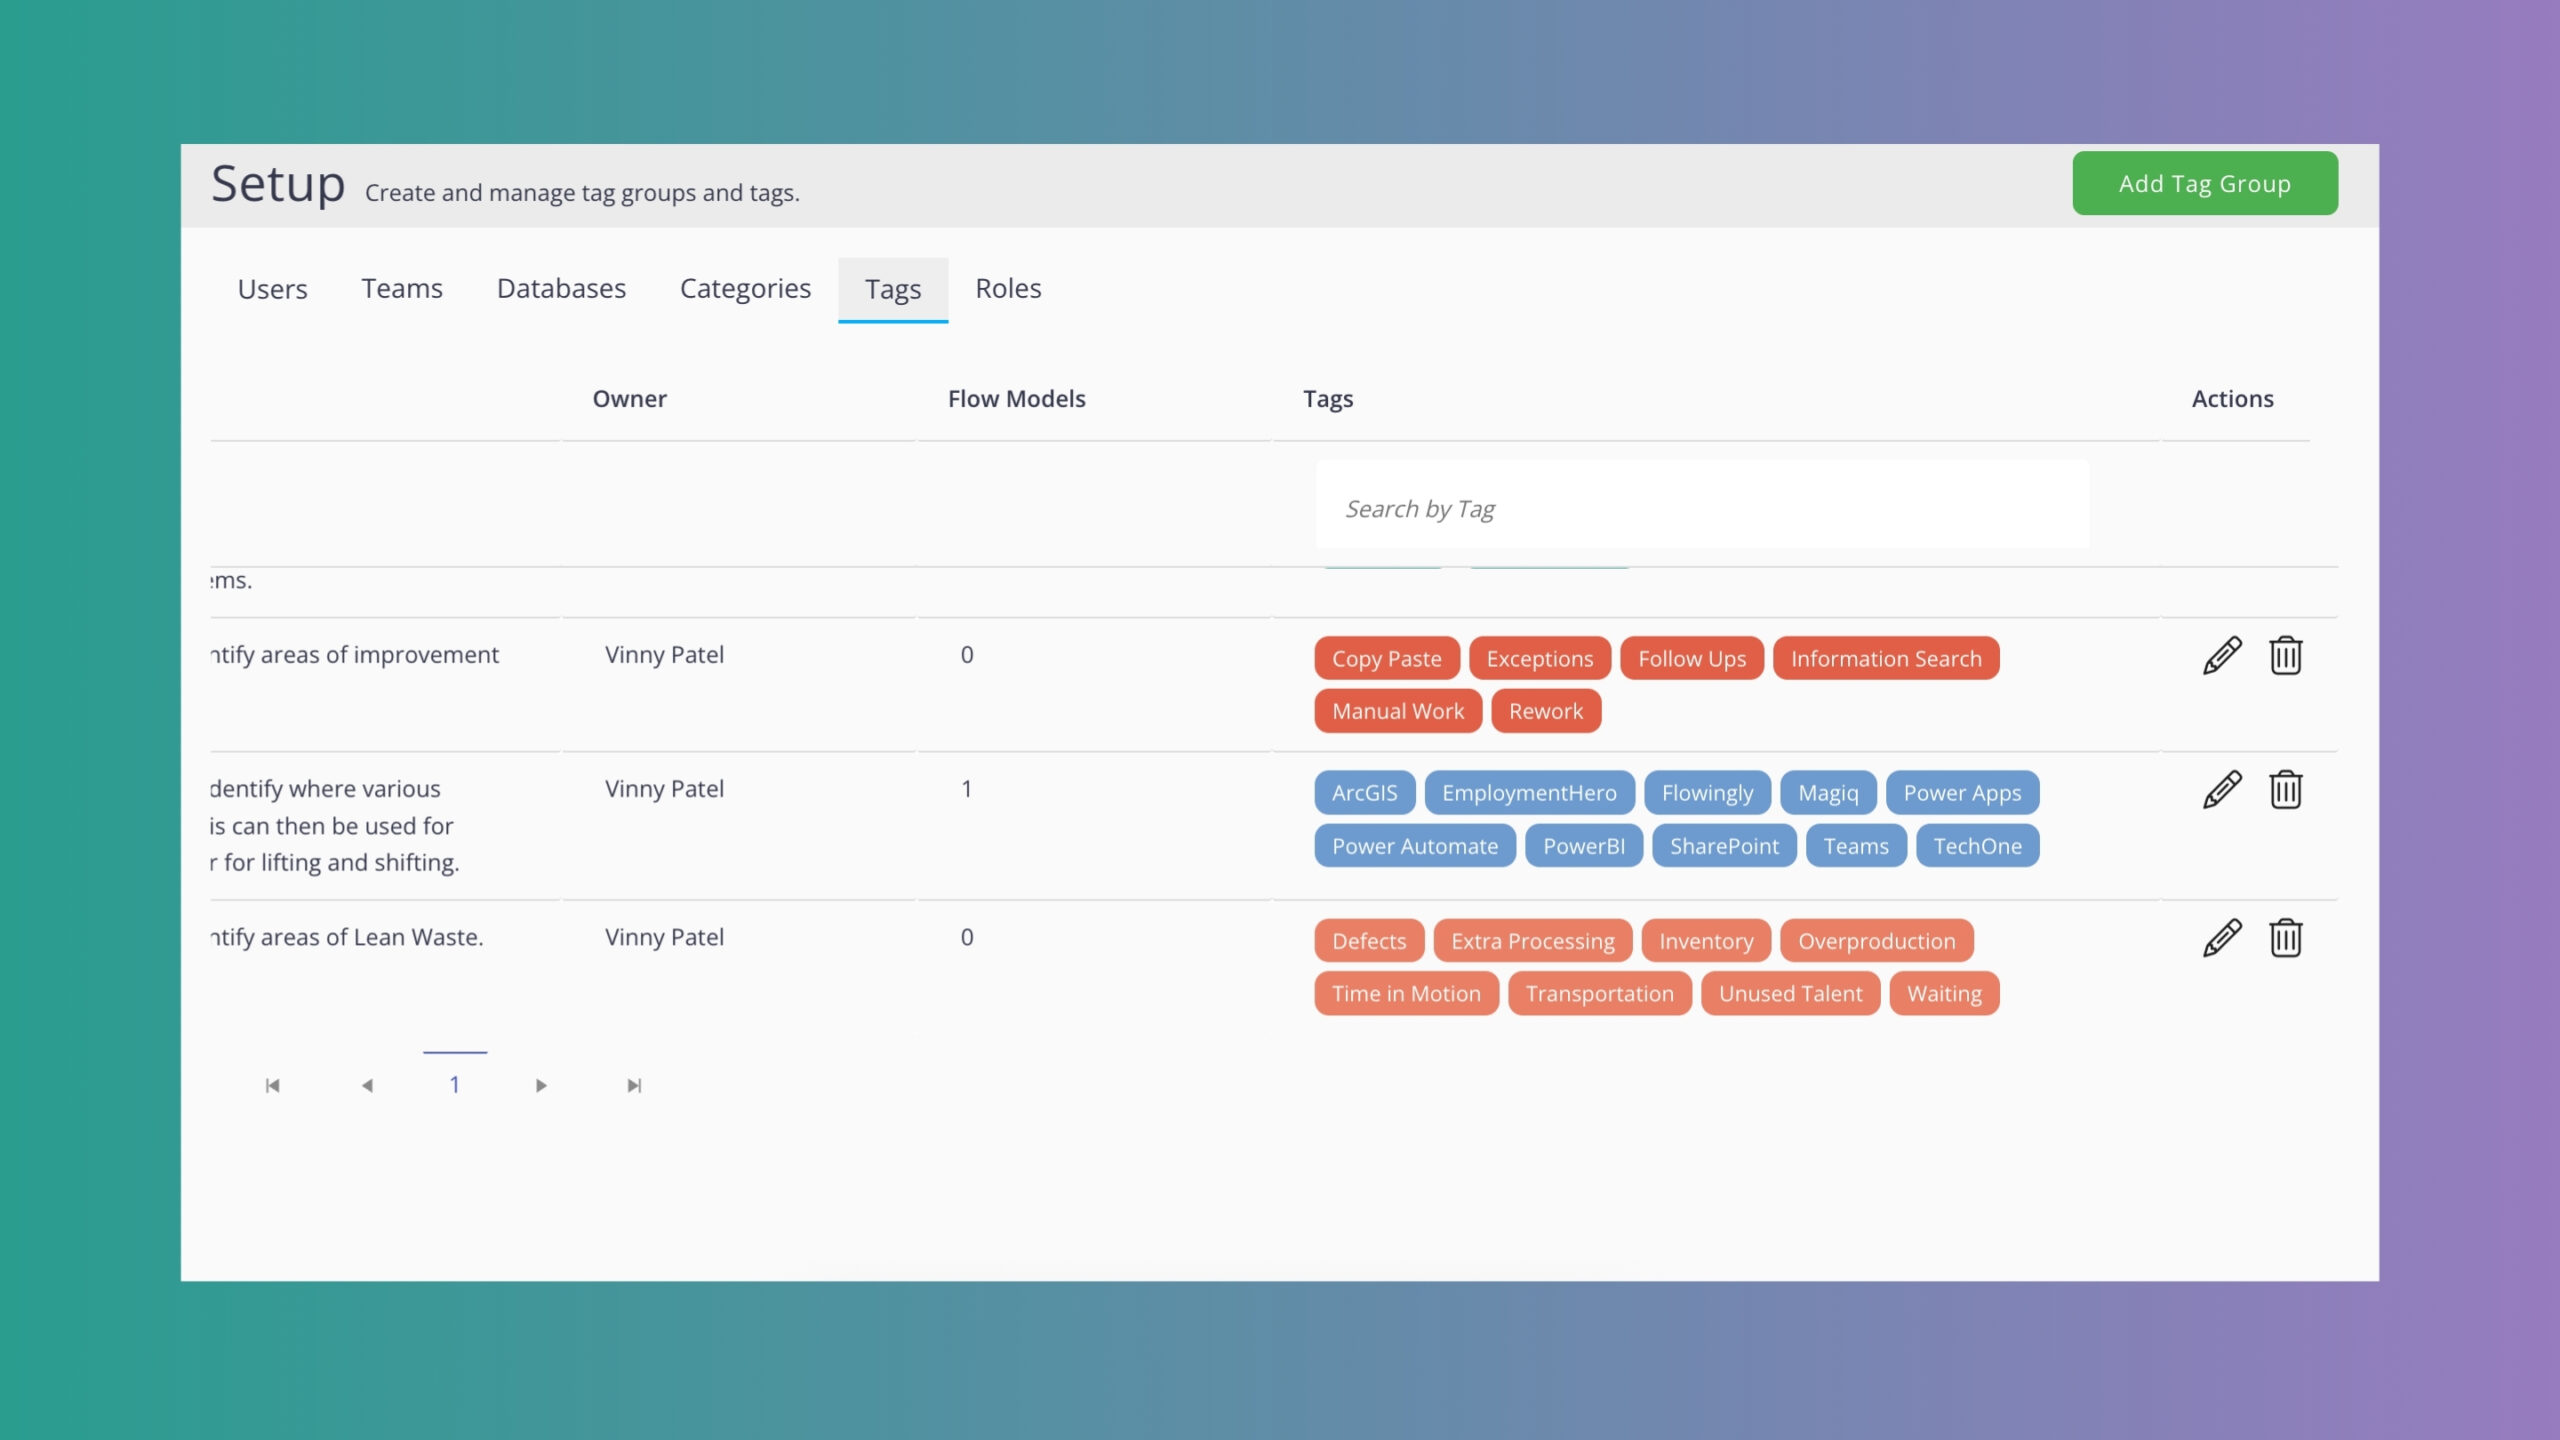The image size is (2560, 1440).
Task: Delete the ArcGIS tag group row
Action: (2285, 790)
